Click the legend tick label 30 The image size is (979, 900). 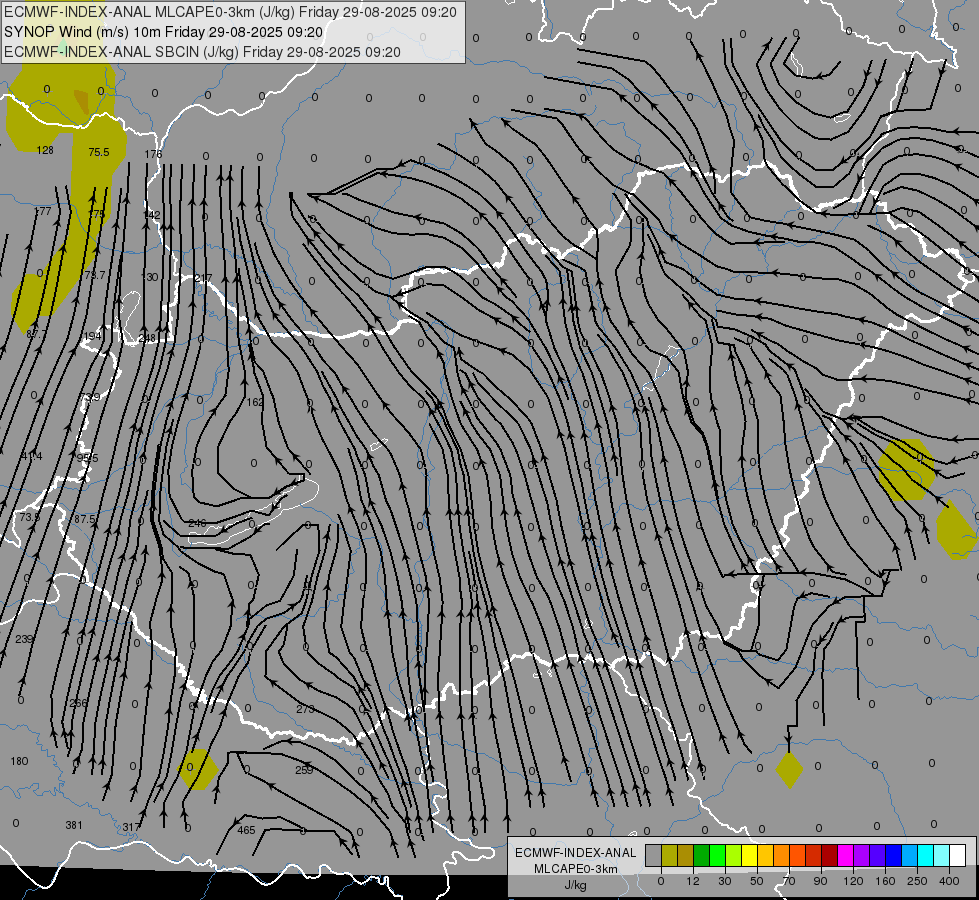click(x=724, y=881)
